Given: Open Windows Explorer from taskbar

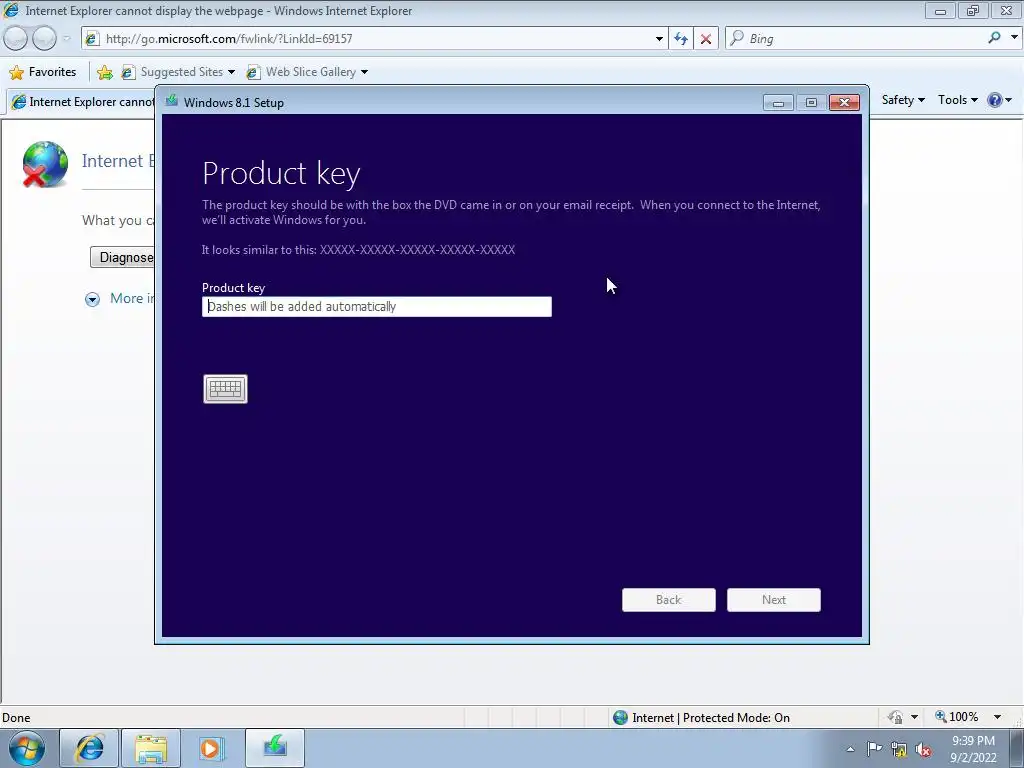Looking at the screenshot, I should tap(151, 748).
